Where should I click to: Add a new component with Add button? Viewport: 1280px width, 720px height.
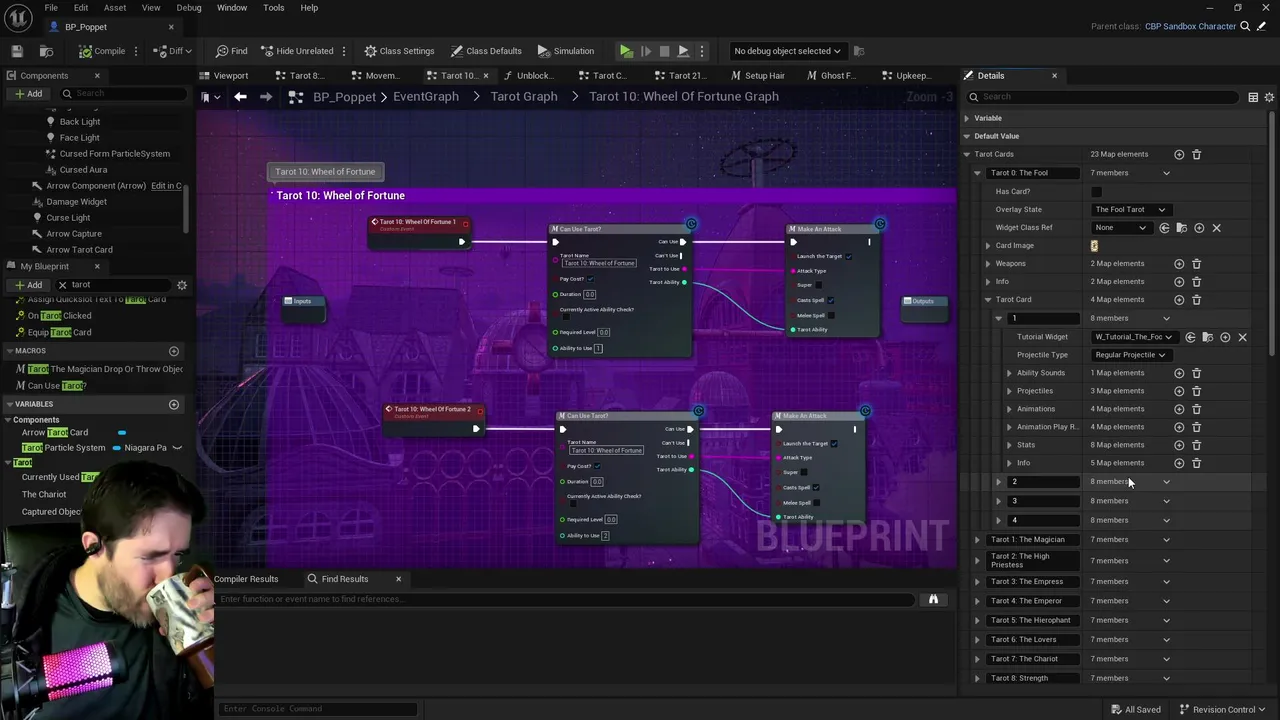tap(28, 94)
